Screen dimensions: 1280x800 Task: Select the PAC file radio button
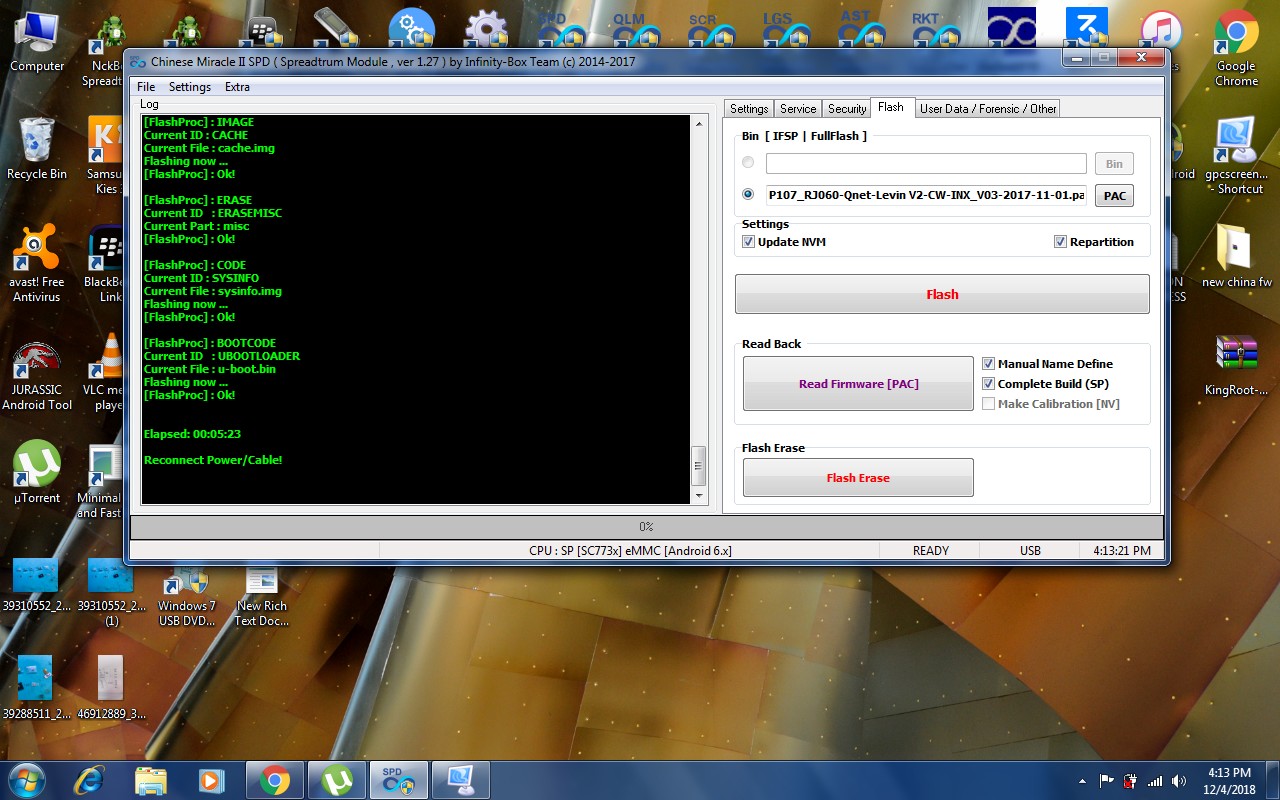[748, 194]
